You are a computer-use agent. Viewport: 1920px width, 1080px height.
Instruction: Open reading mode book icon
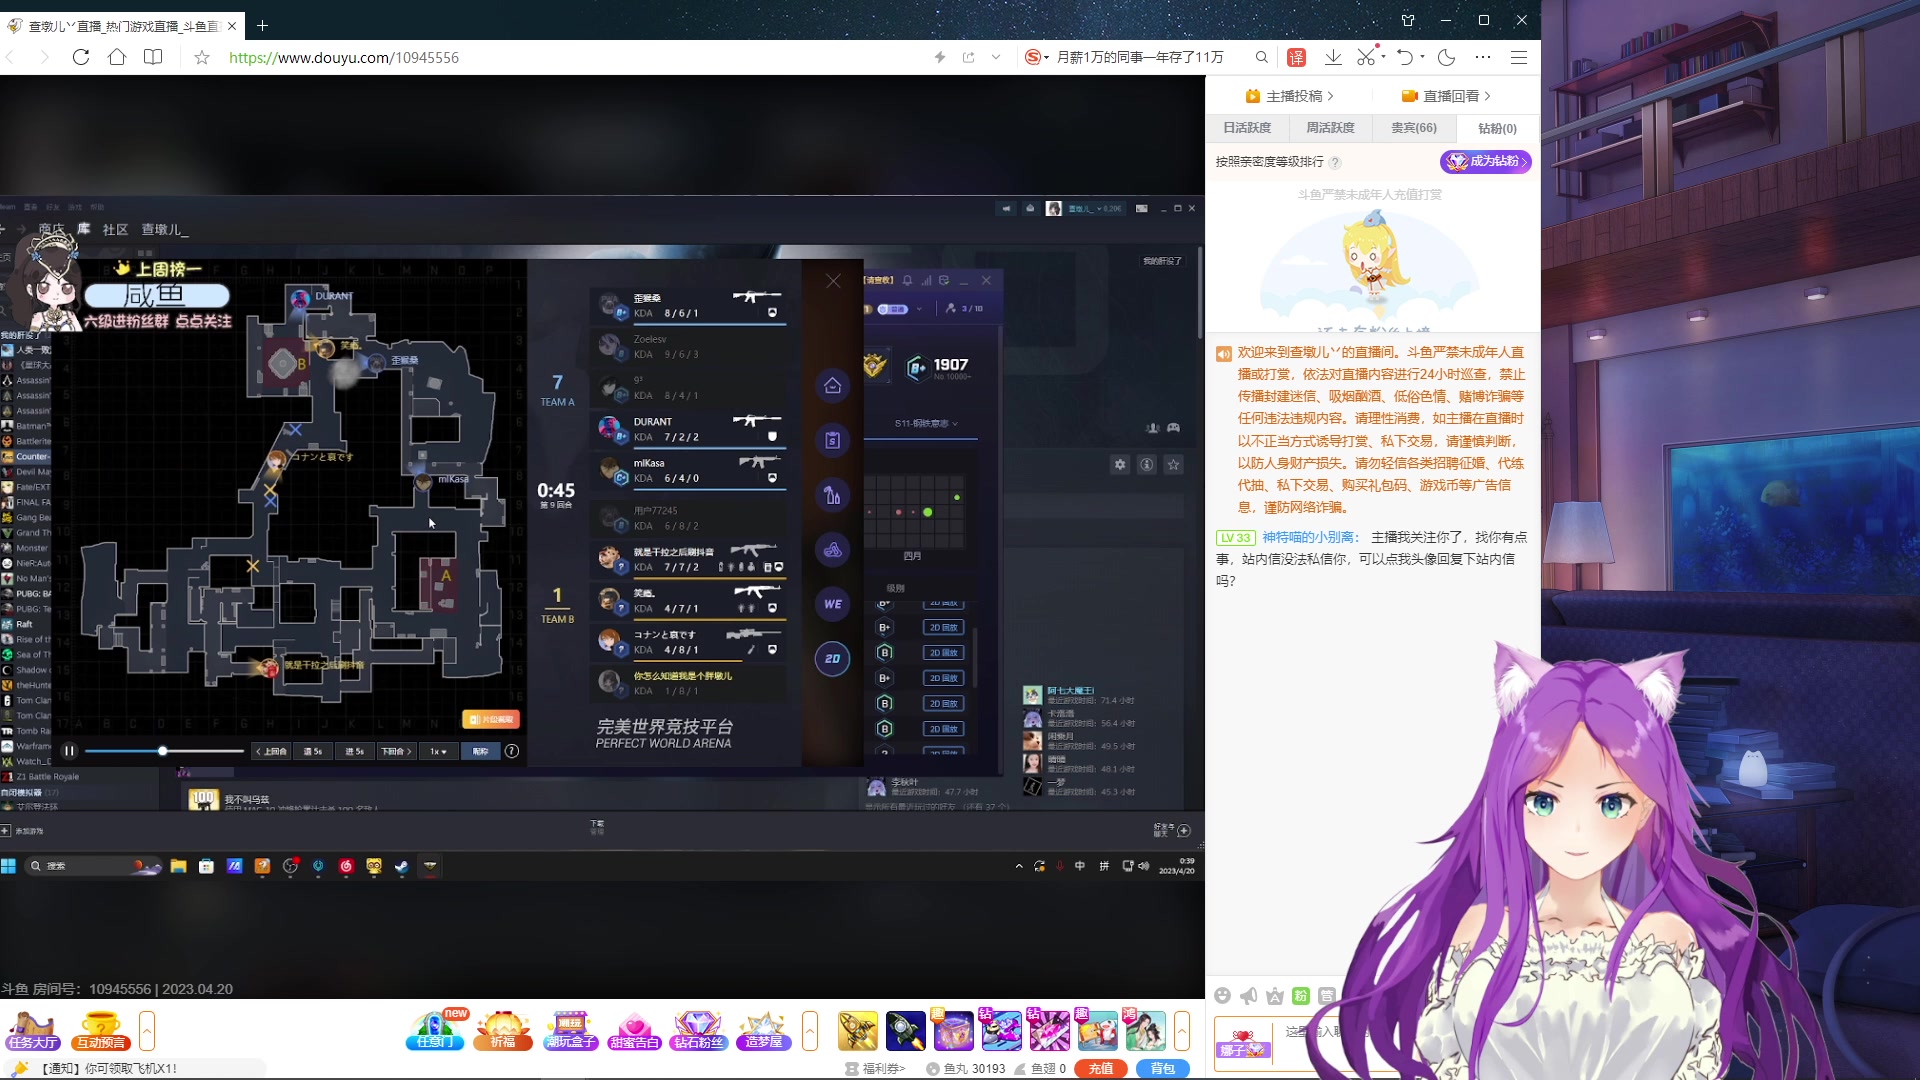click(153, 57)
